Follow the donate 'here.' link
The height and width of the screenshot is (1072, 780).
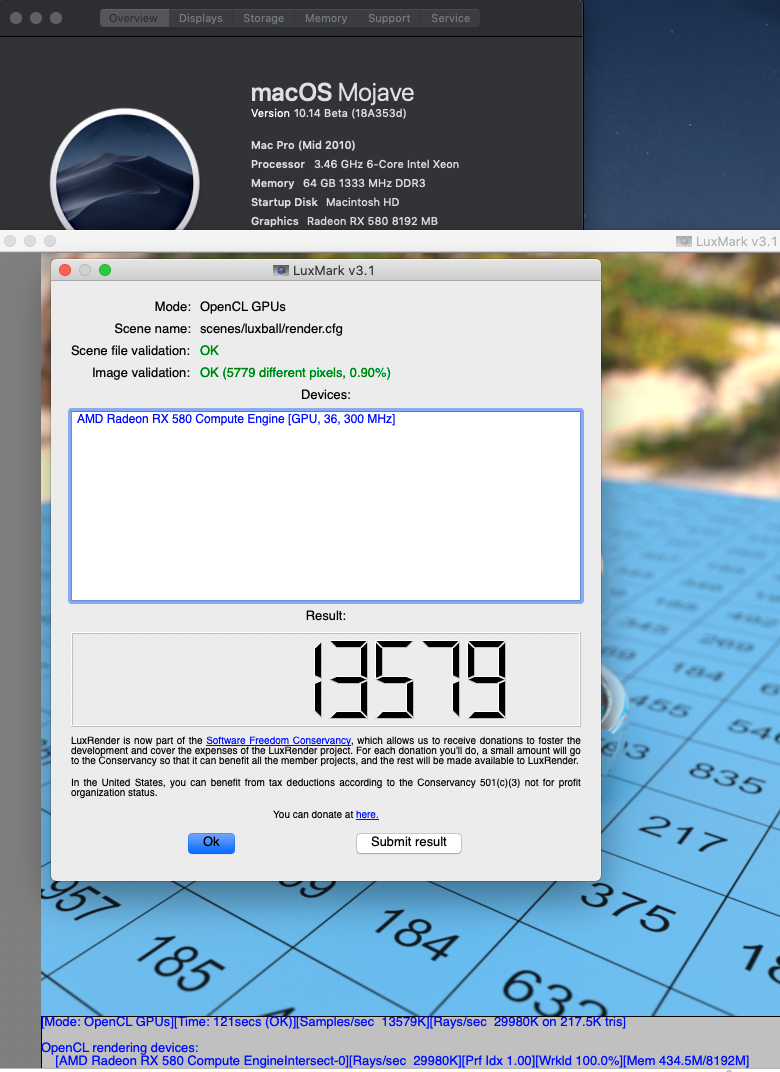367,814
